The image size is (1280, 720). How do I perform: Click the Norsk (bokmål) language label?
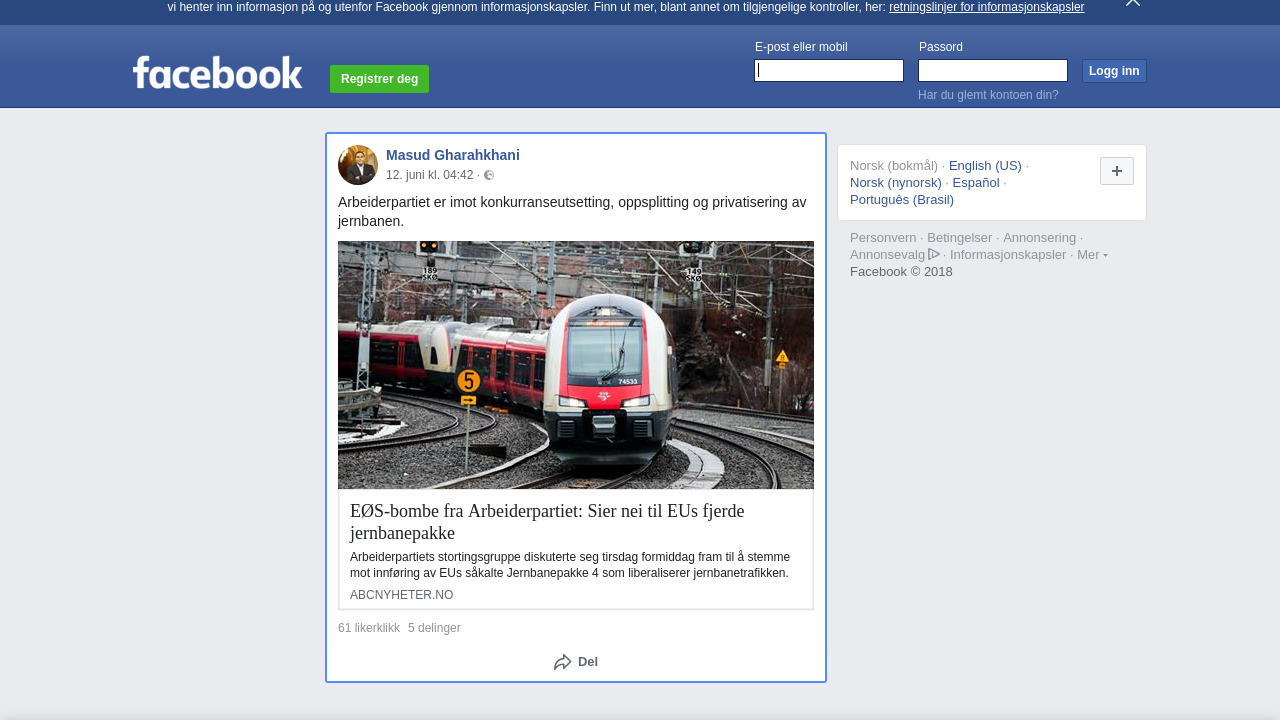[894, 166]
